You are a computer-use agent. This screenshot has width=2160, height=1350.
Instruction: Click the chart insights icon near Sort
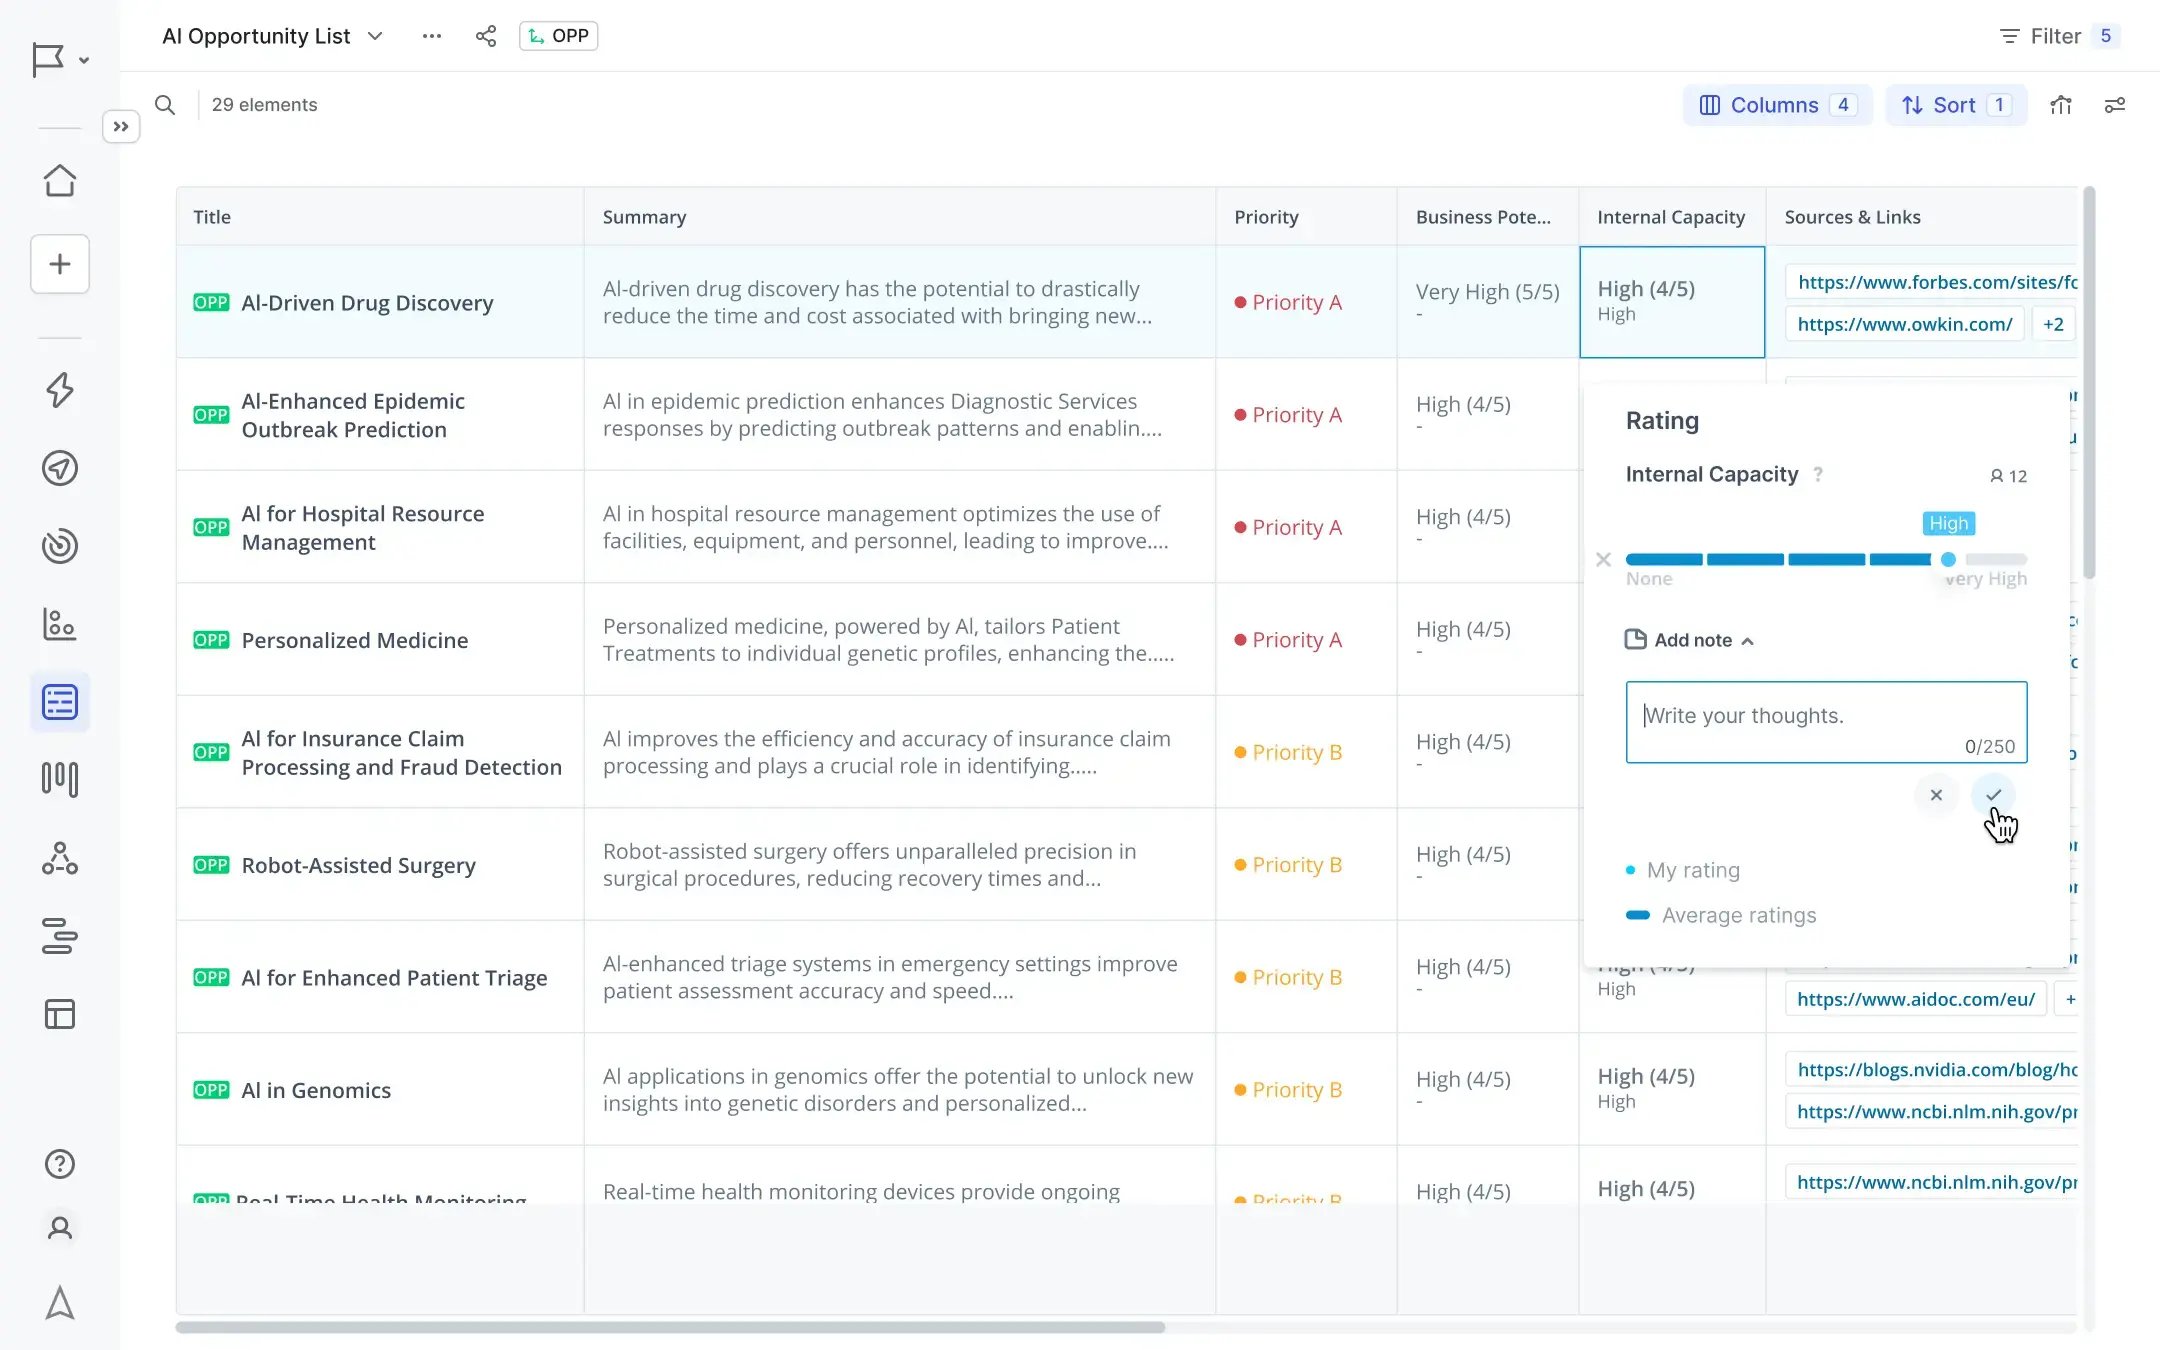coord(2061,105)
